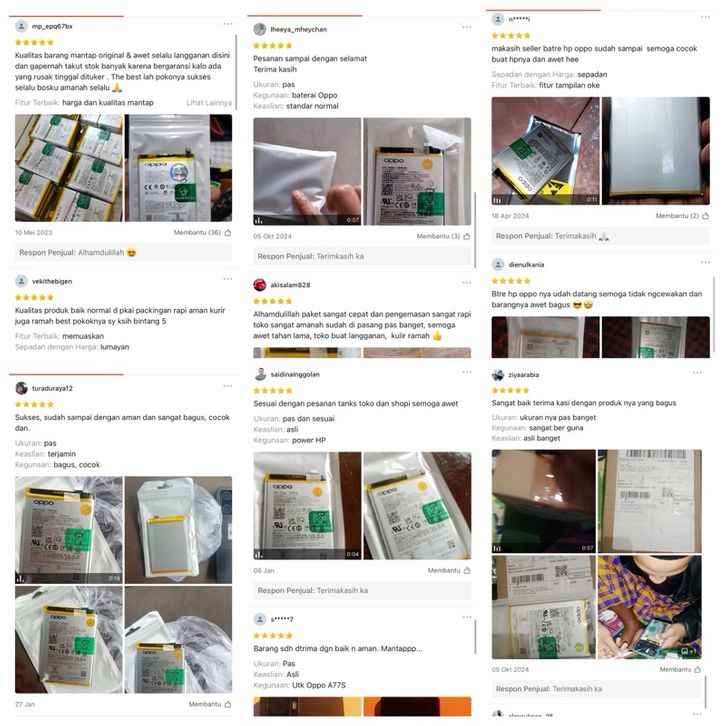
Task: Click thumbs-up beside Membantu (2)
Action: click(x=705, y=216)
